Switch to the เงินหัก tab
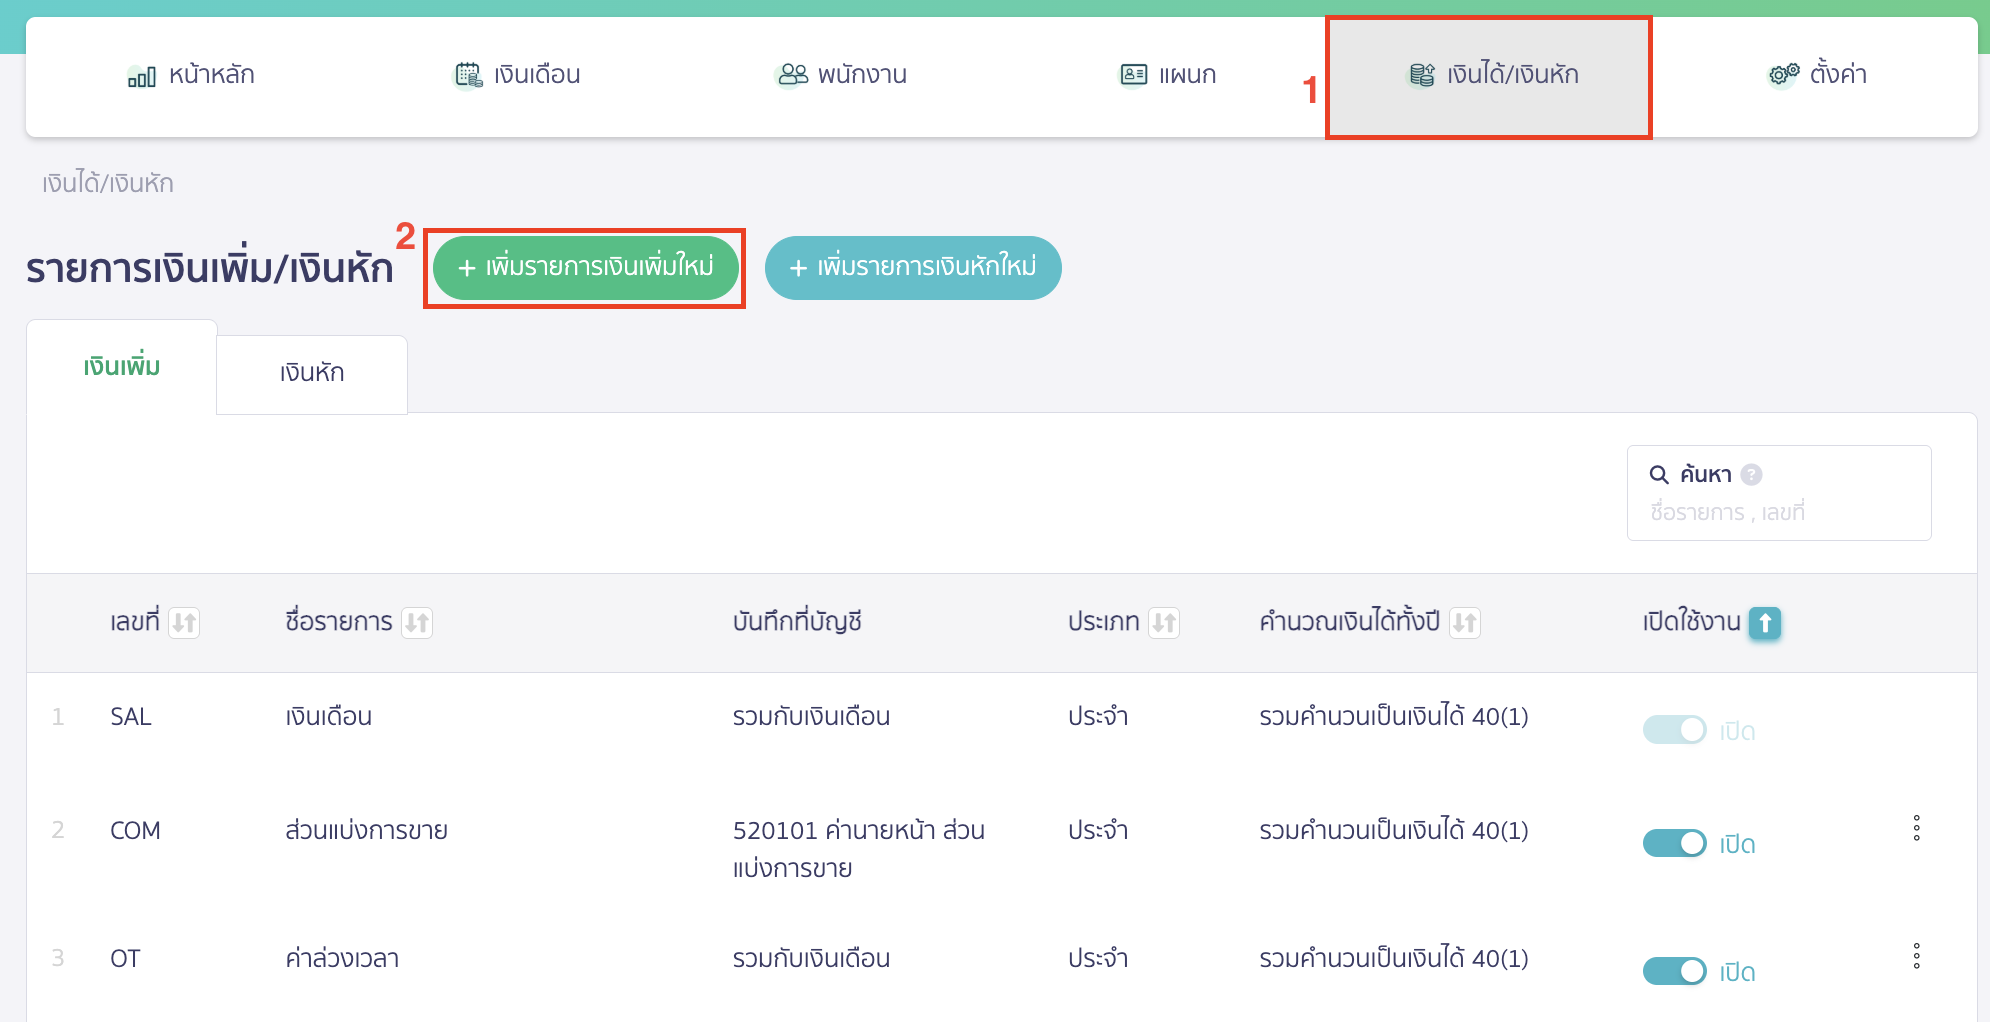Viewport: 1990px width, 1022px height. pos(312,373)
